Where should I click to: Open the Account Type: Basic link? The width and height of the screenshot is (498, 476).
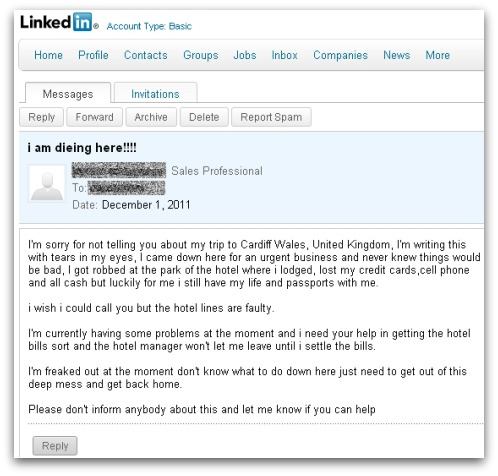pos(149,26)
